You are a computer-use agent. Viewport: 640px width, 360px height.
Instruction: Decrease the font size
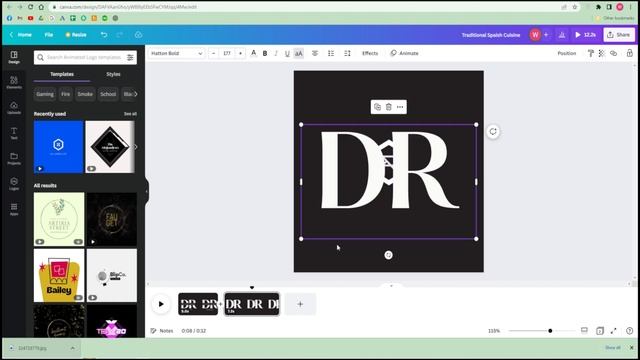click(x=213, y=53)
